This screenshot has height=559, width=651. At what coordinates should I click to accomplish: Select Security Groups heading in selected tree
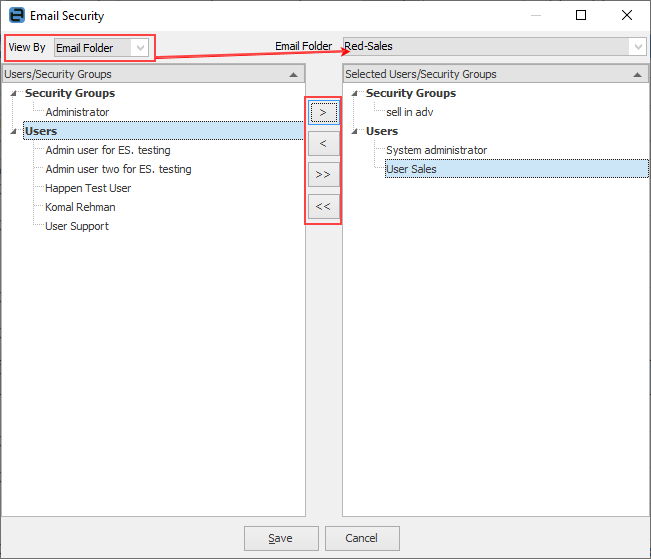[411, 93]
